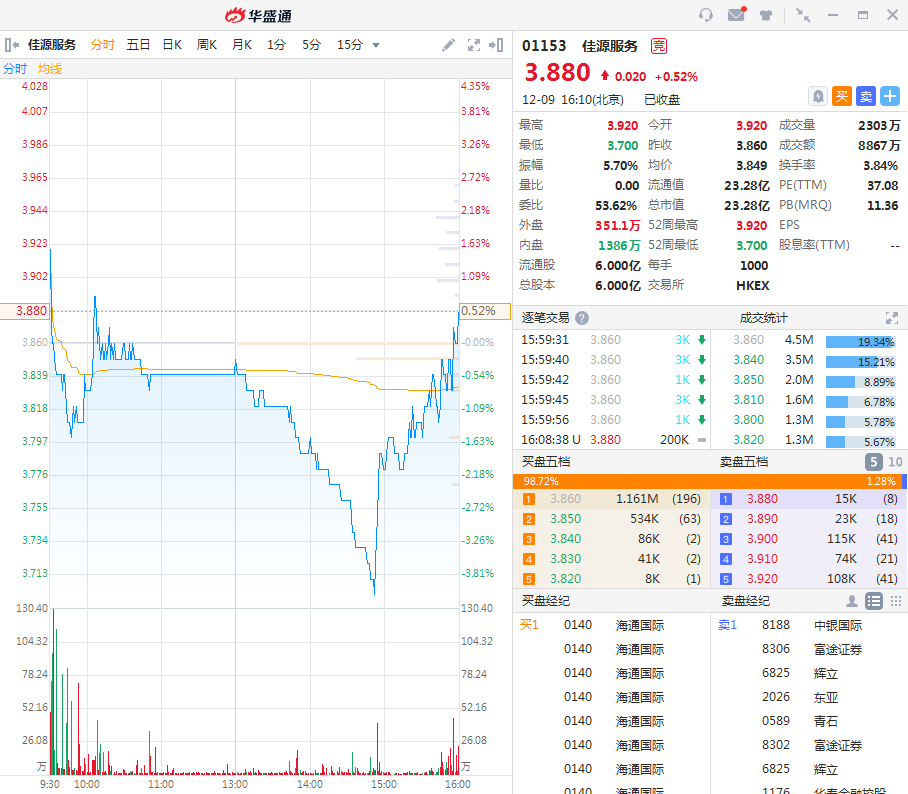Select broker list view icon
The image size is (908, 794).
point(874,601)
